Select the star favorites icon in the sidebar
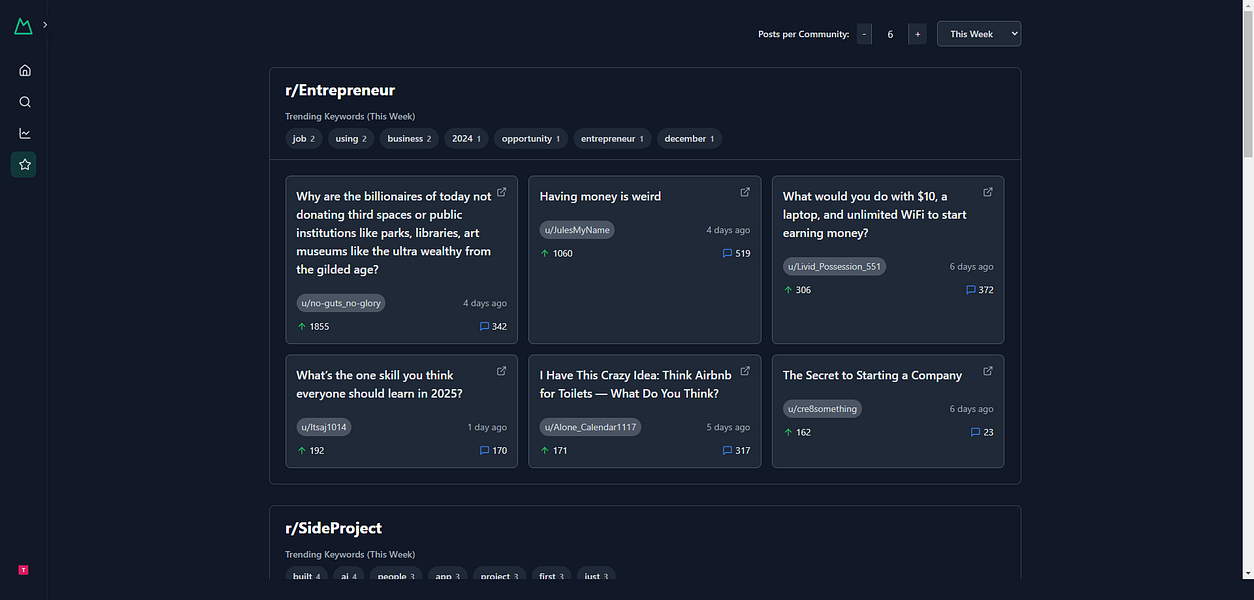The height and width of the screenshot is (600, 1254). (x=24, y=164)
